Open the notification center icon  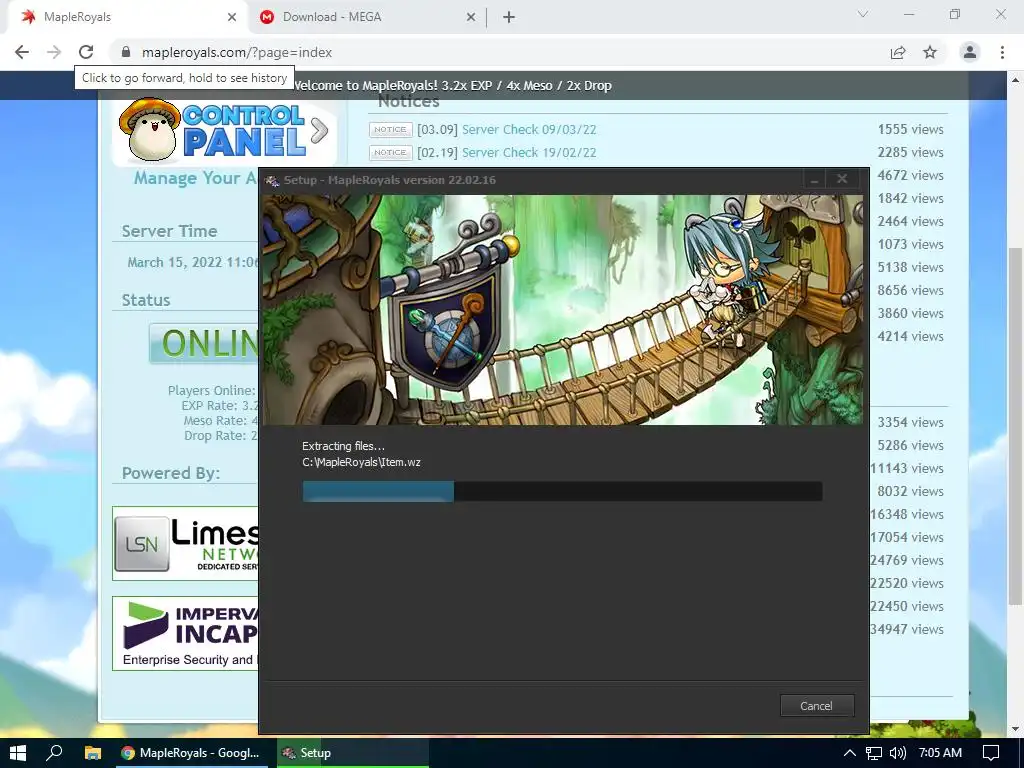coord(991,753)
